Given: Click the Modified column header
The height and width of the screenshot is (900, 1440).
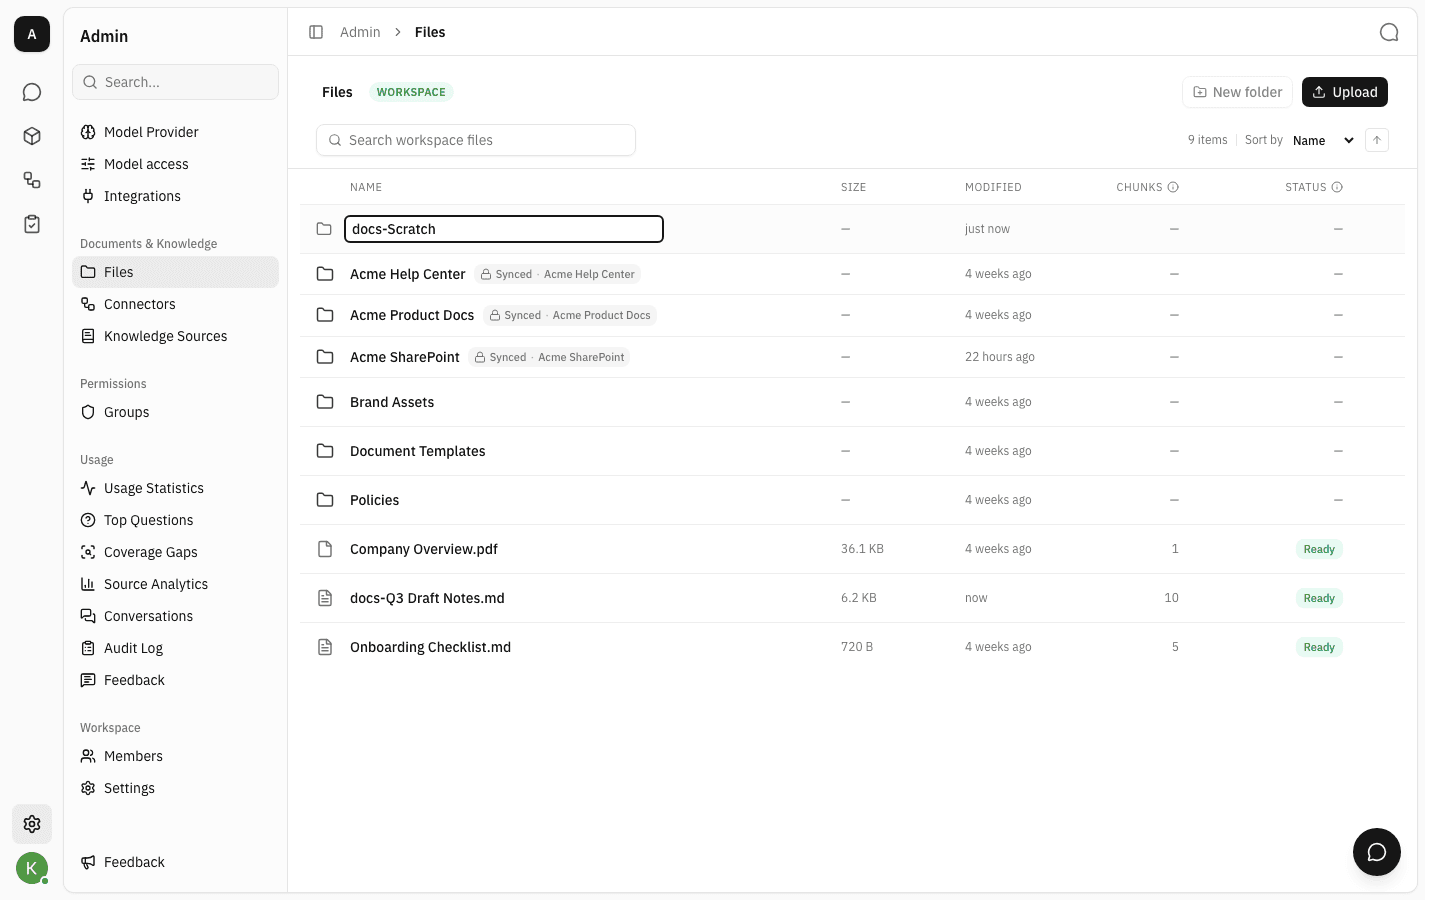Looking at the screenshot, I should 993,187.
